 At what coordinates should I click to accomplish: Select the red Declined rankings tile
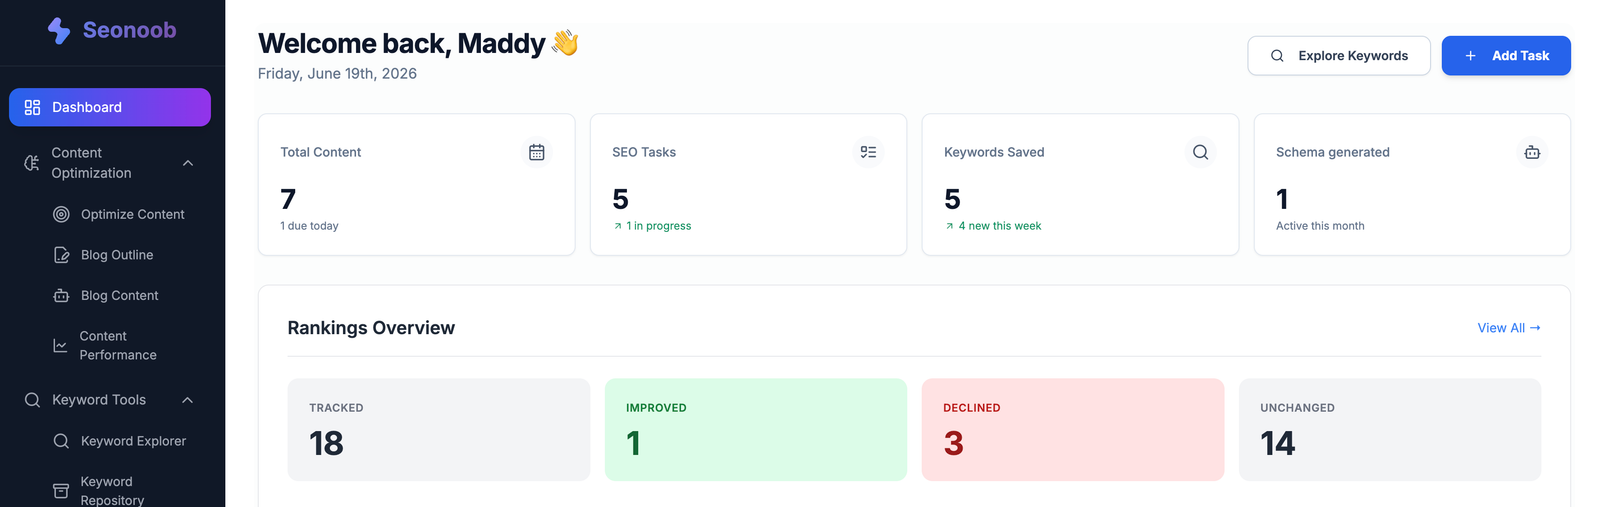click(1073, 430)
